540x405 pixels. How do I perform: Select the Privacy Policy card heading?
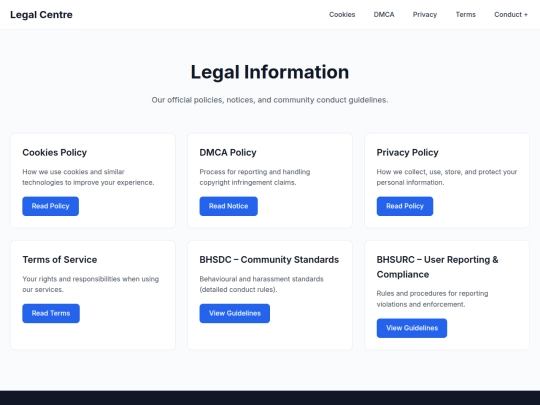click(407, 153)
